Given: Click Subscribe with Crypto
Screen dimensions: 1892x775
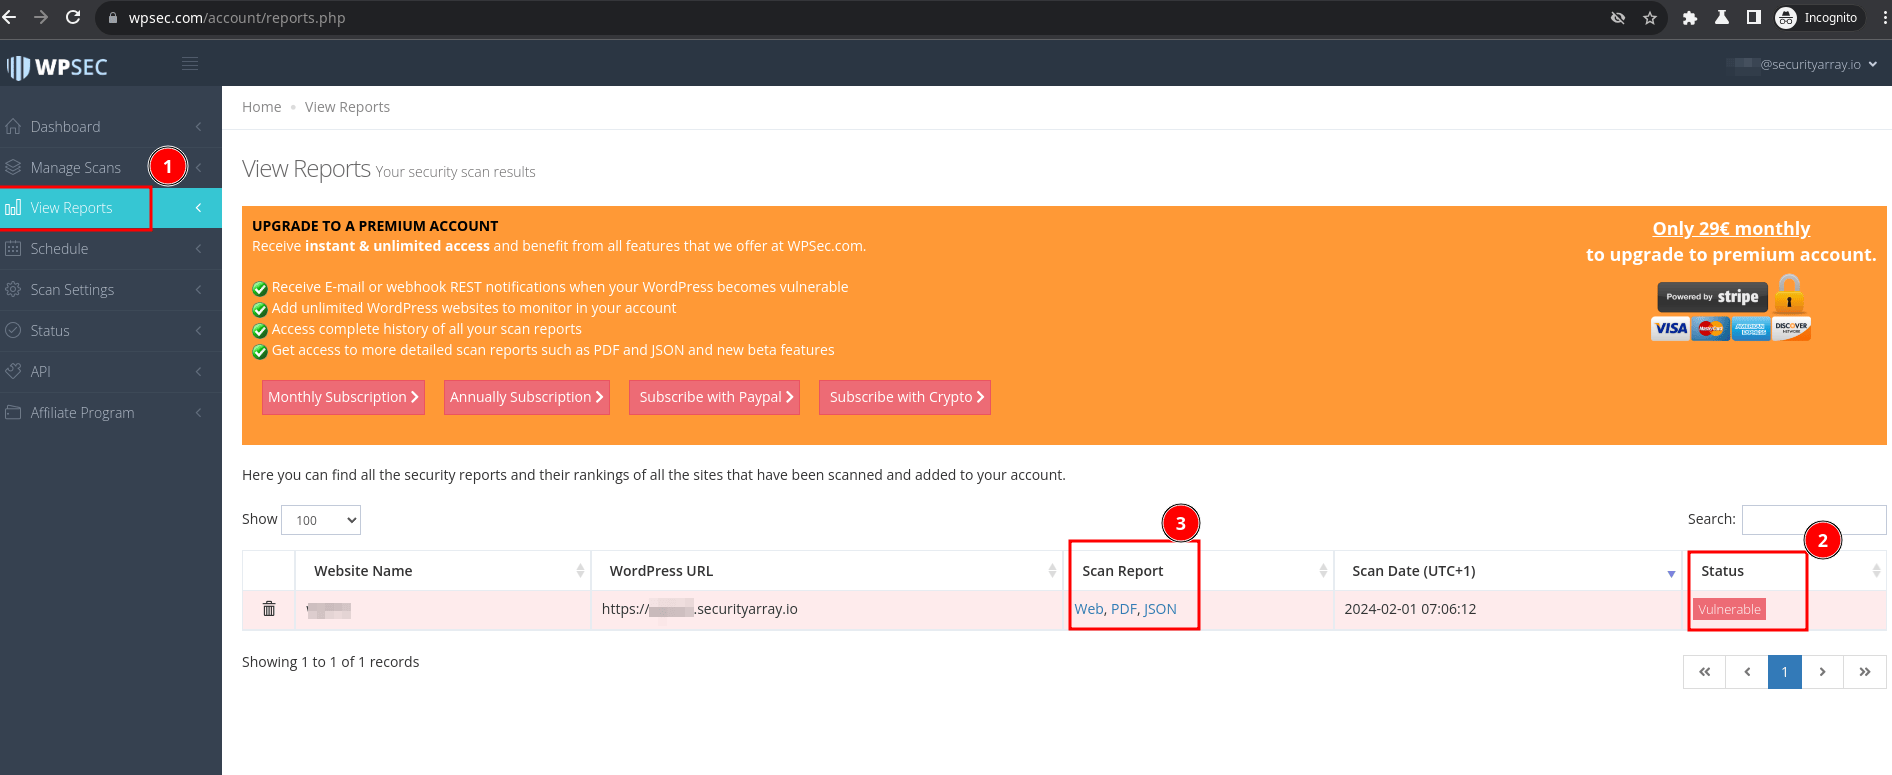Looking at the screenshot, I should tap(905, 397).
